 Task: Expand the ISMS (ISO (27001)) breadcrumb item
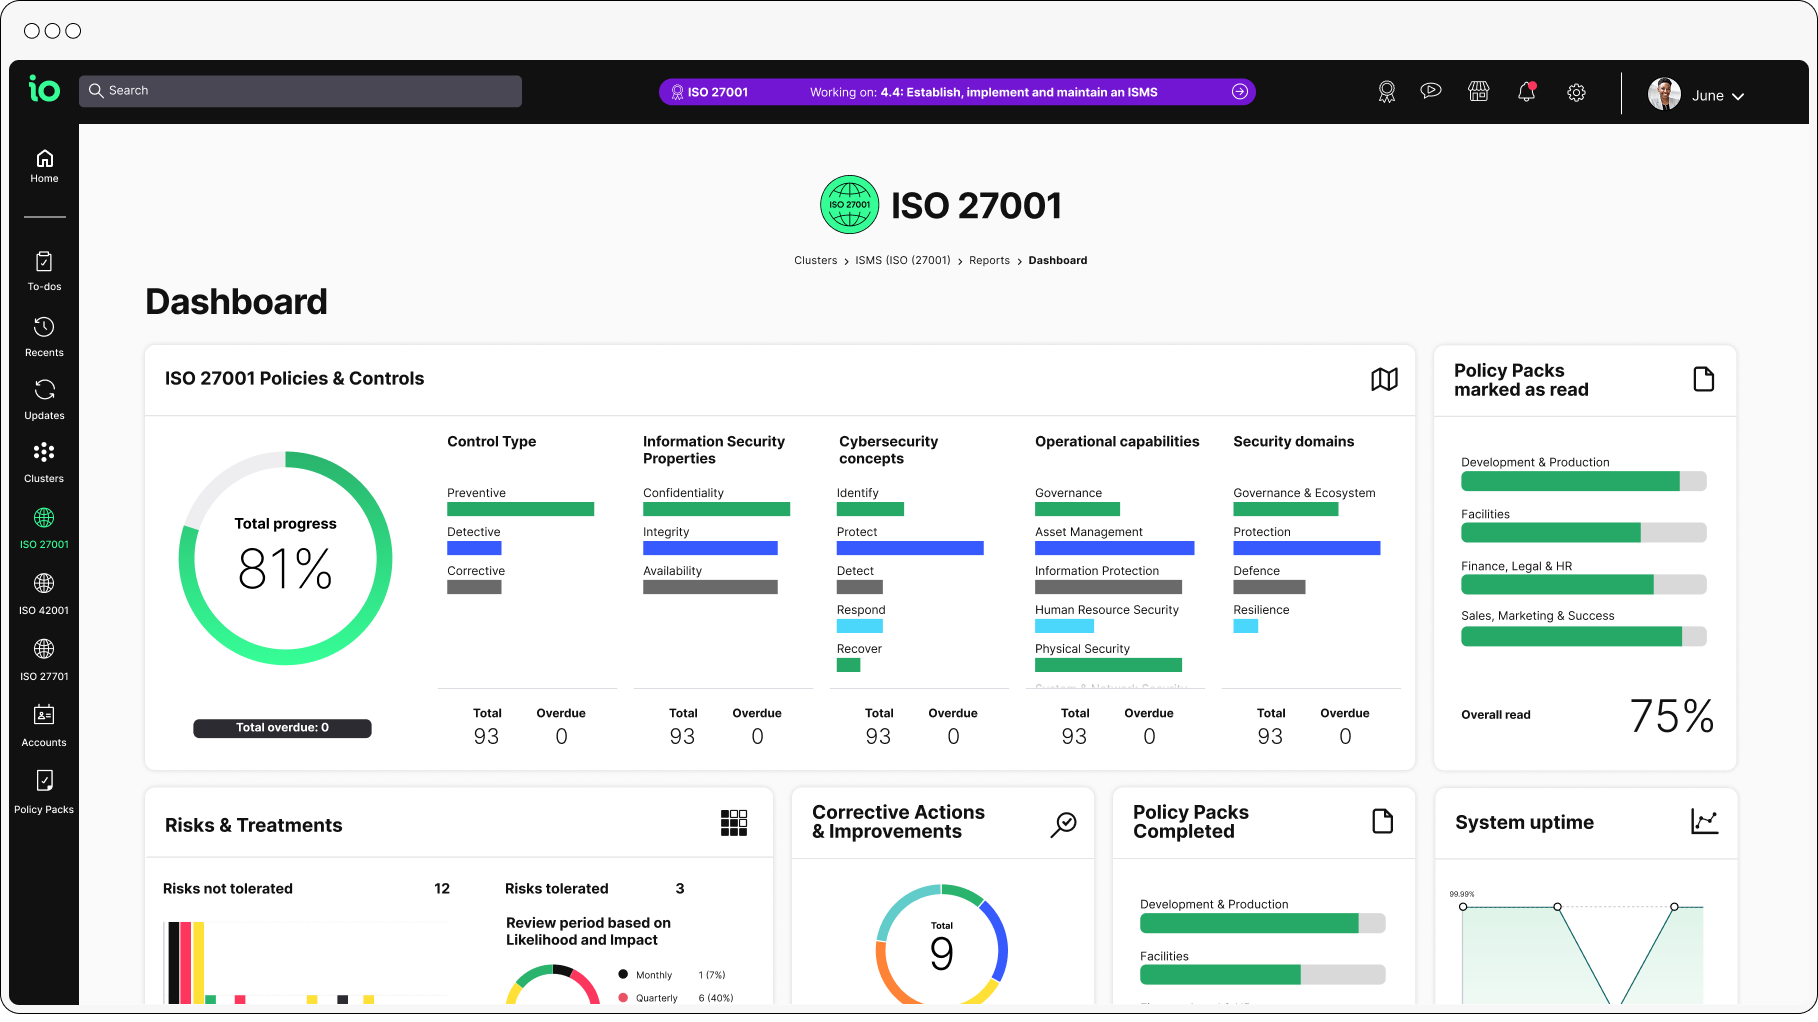(903, 260)
